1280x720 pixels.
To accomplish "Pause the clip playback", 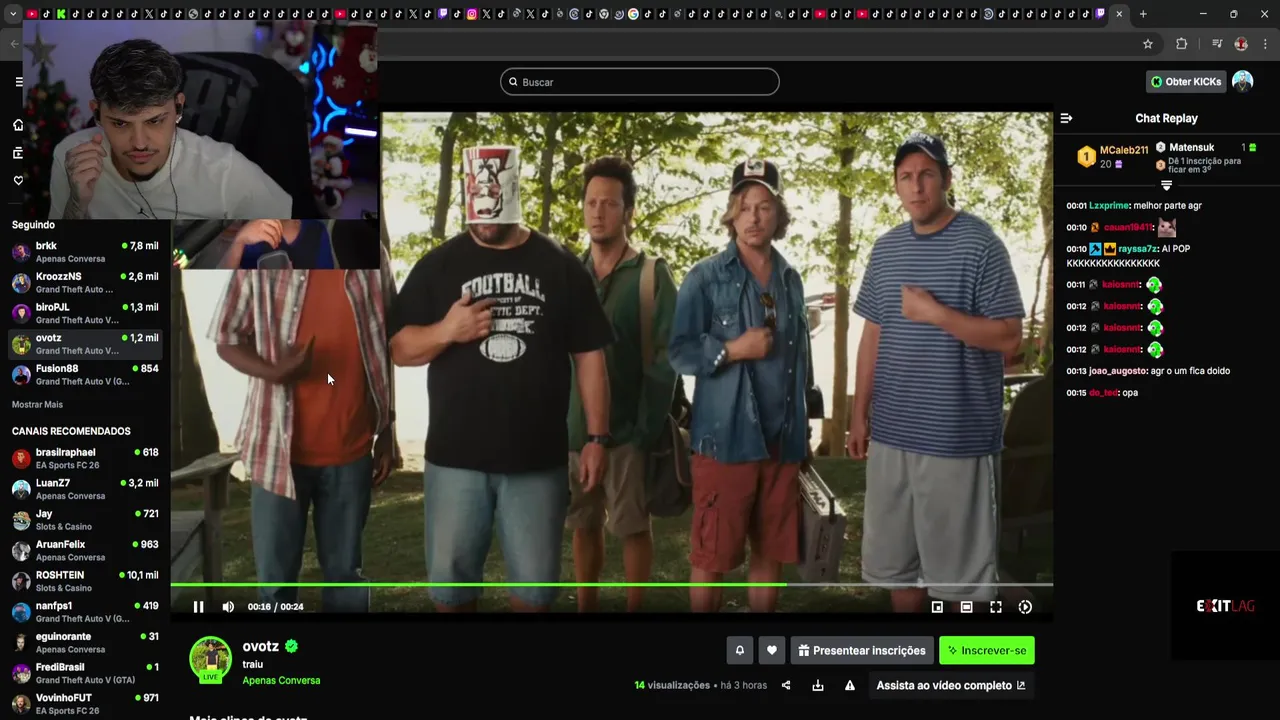I will click(198, 607).
